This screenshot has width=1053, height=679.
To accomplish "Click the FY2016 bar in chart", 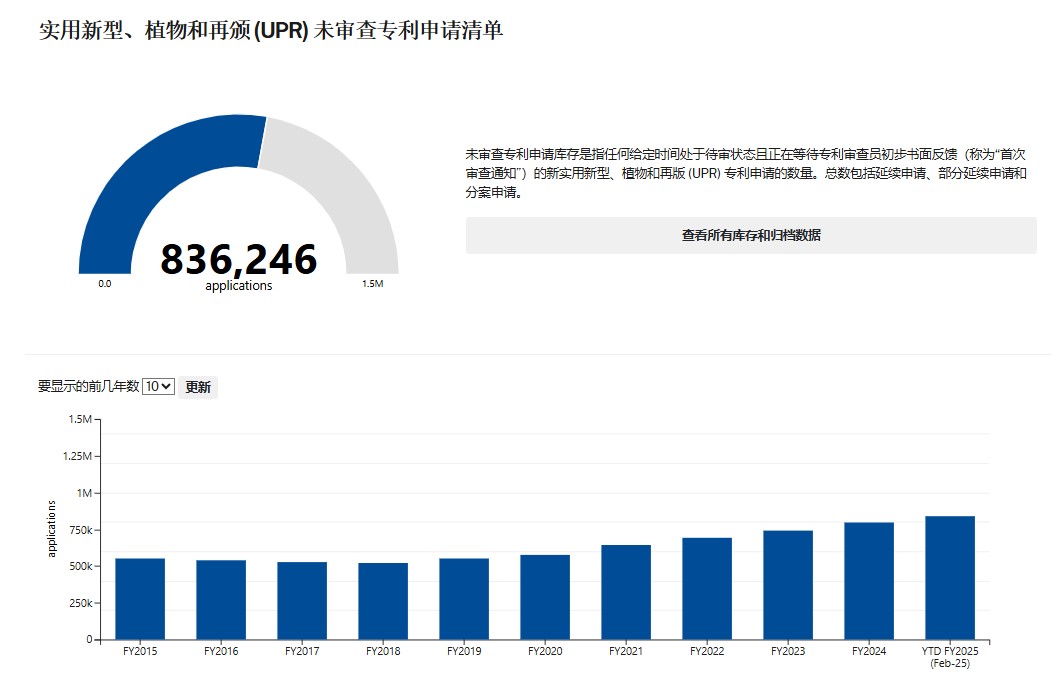I will click(221, 599).
